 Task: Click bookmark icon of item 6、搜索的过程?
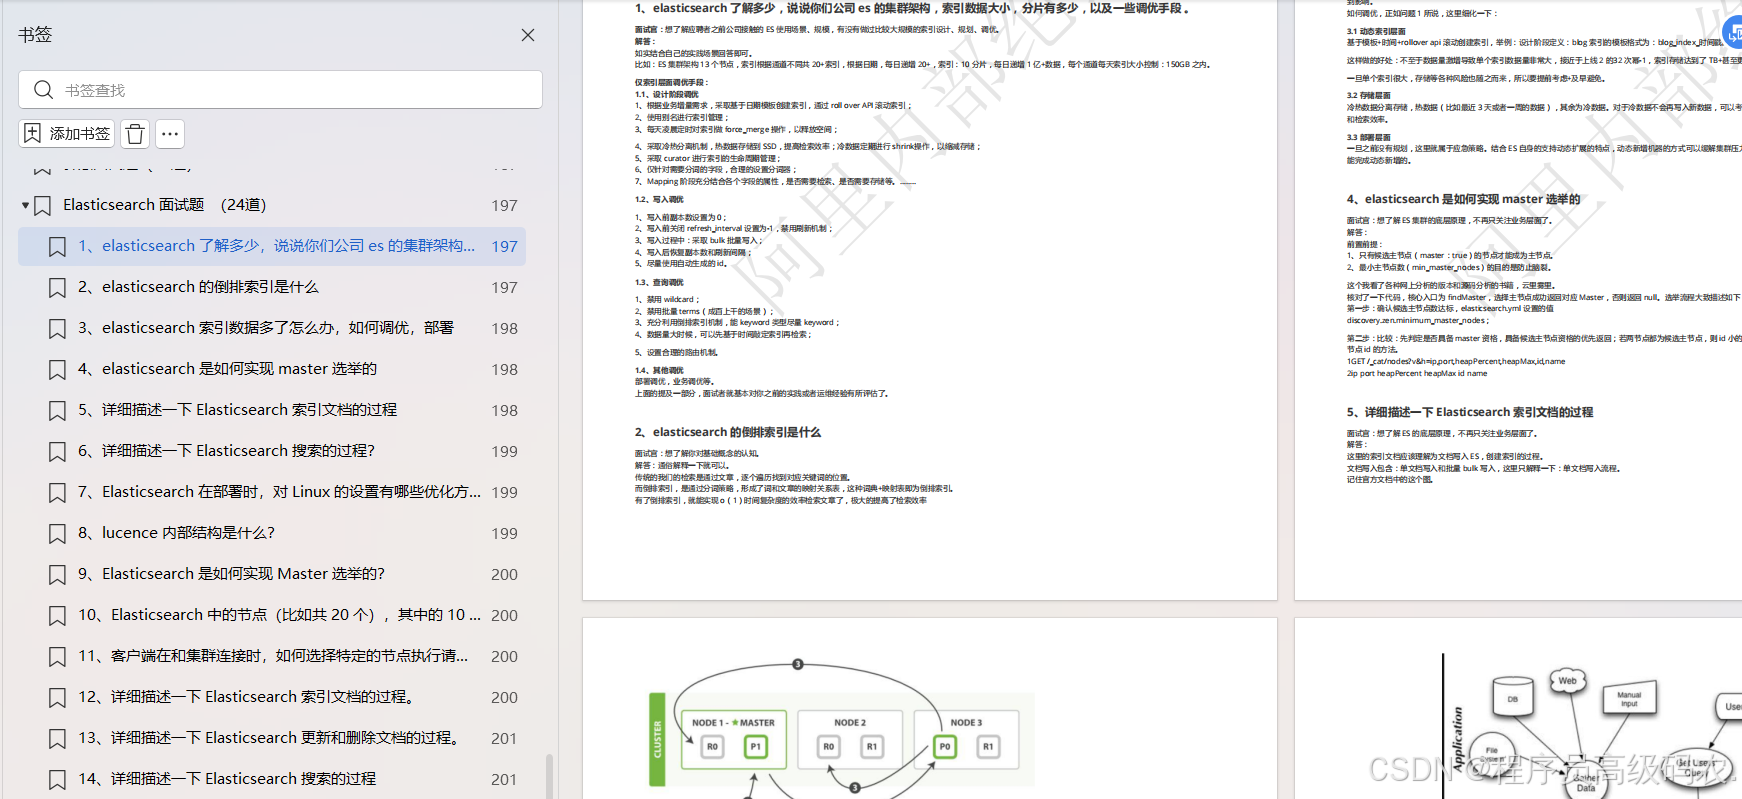pyautogui.click(x=58, y=452)
